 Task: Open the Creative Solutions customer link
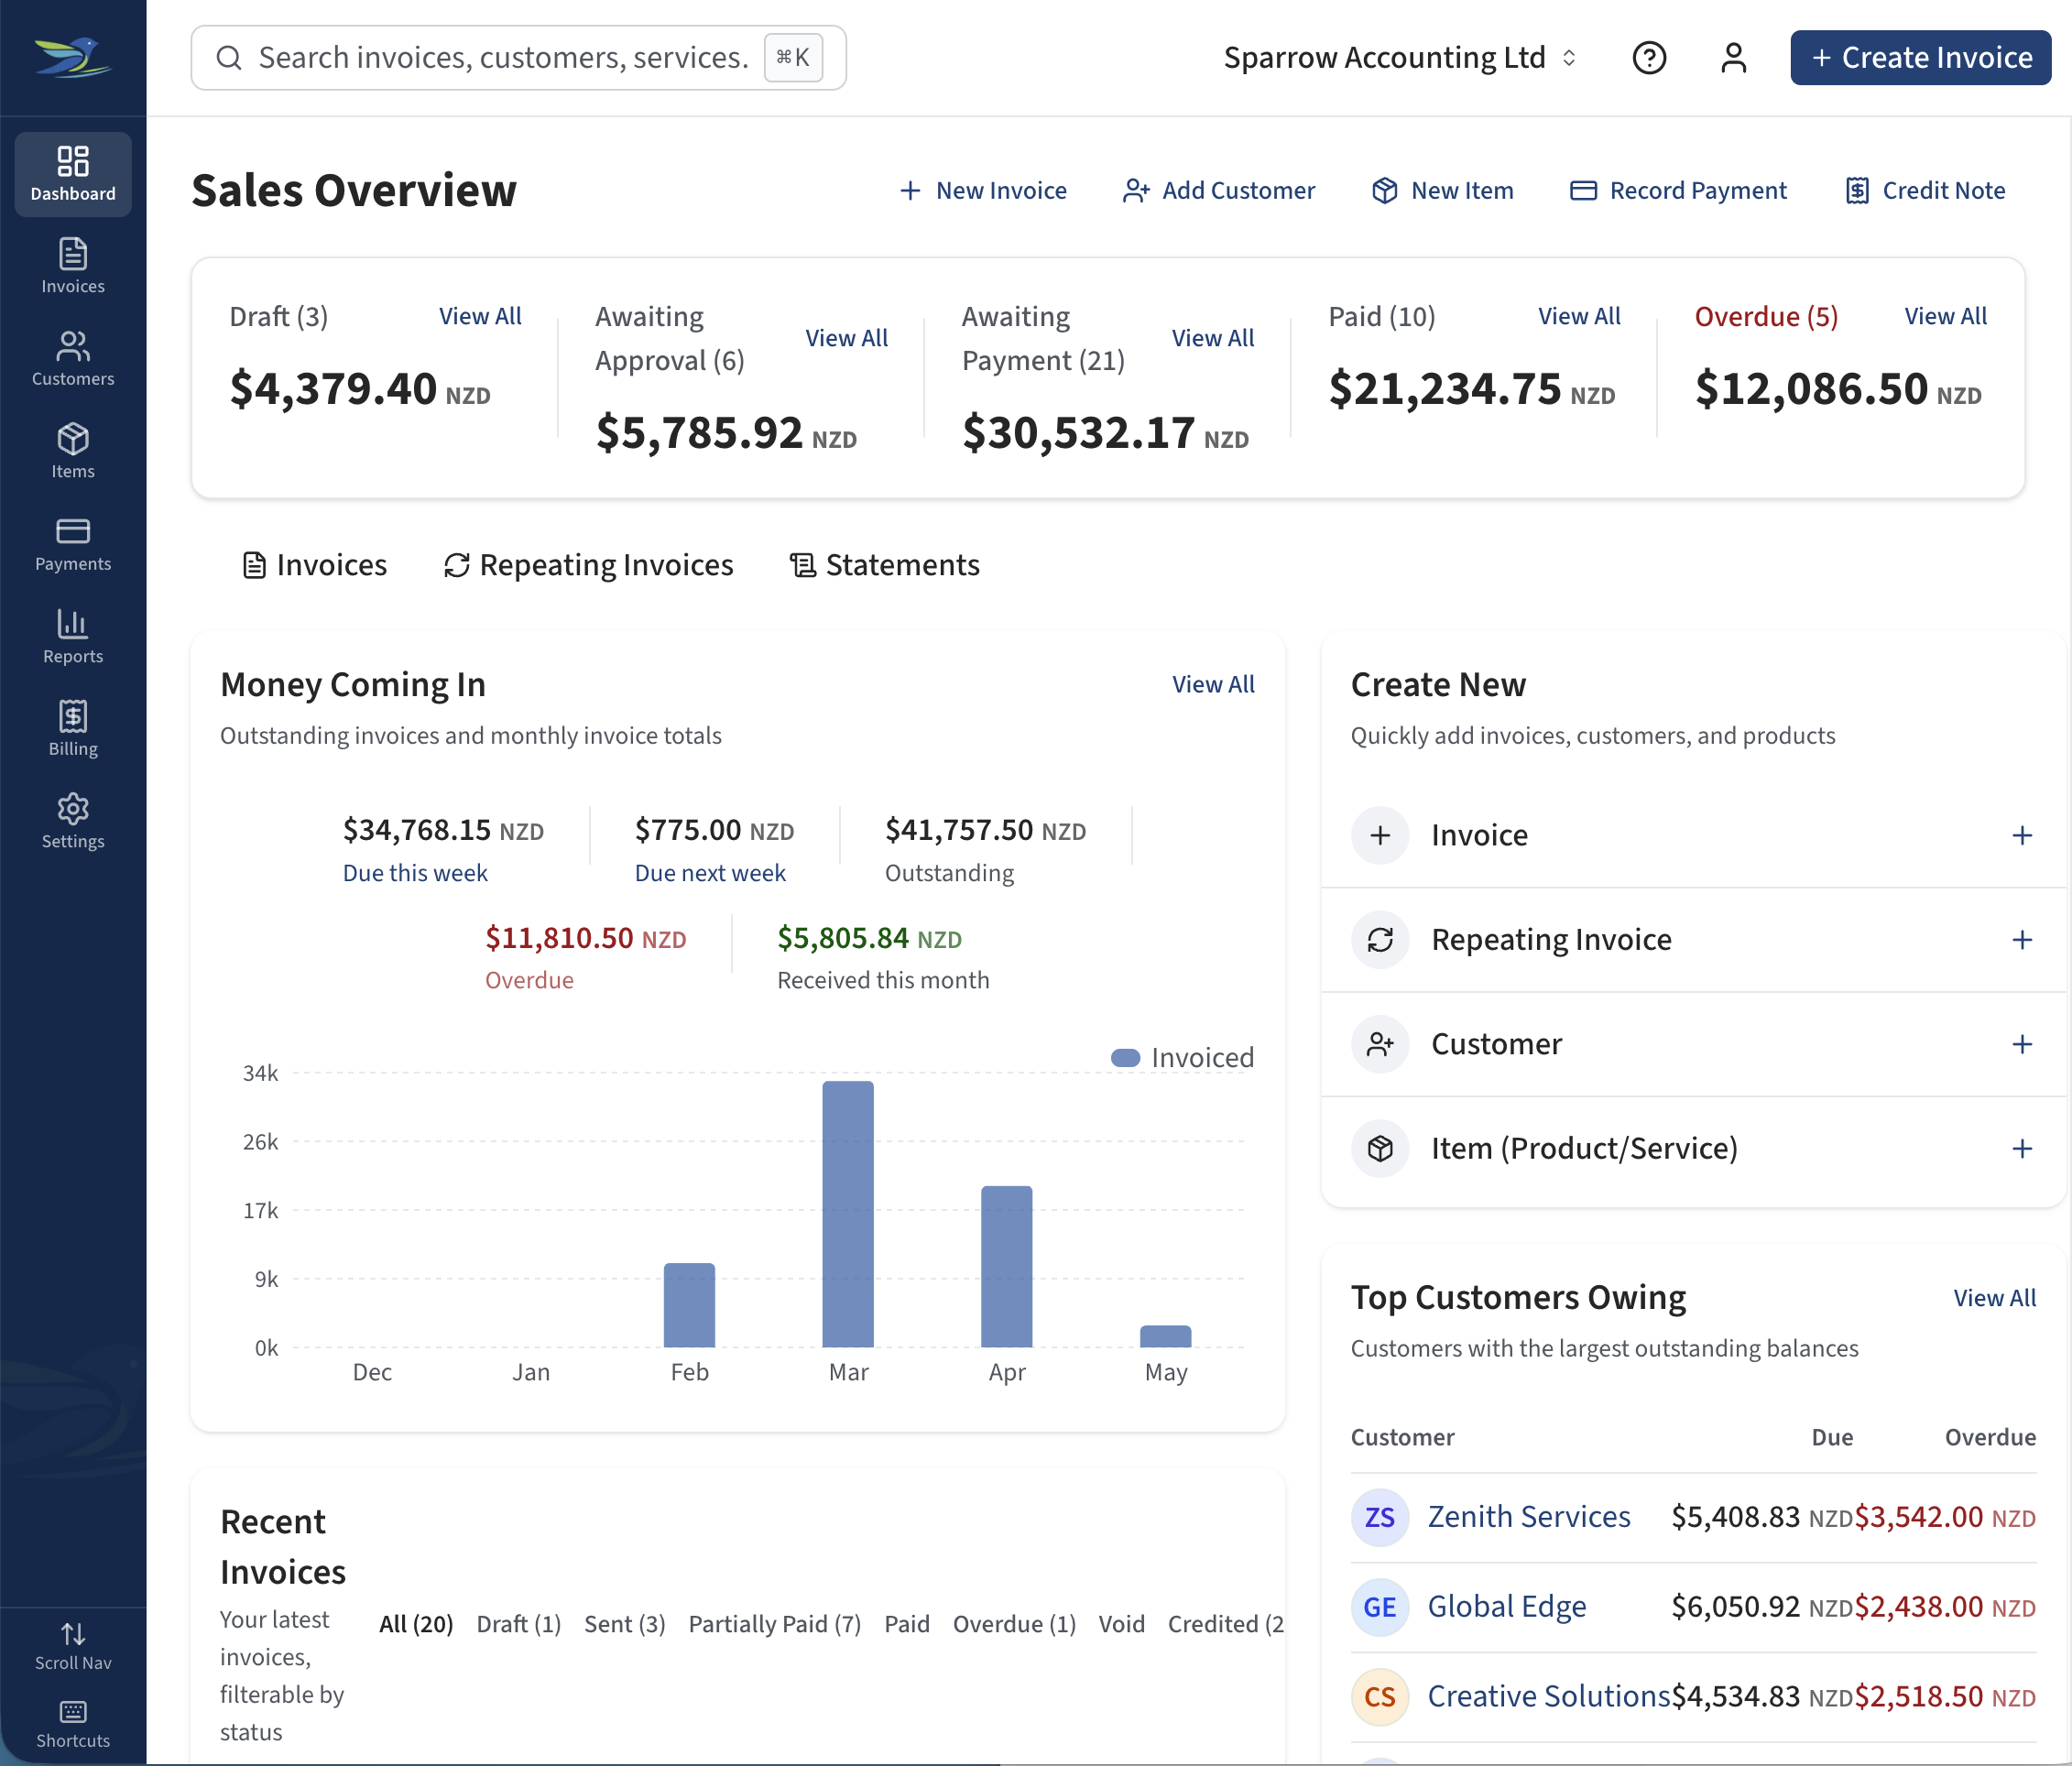(1548, 1696)
